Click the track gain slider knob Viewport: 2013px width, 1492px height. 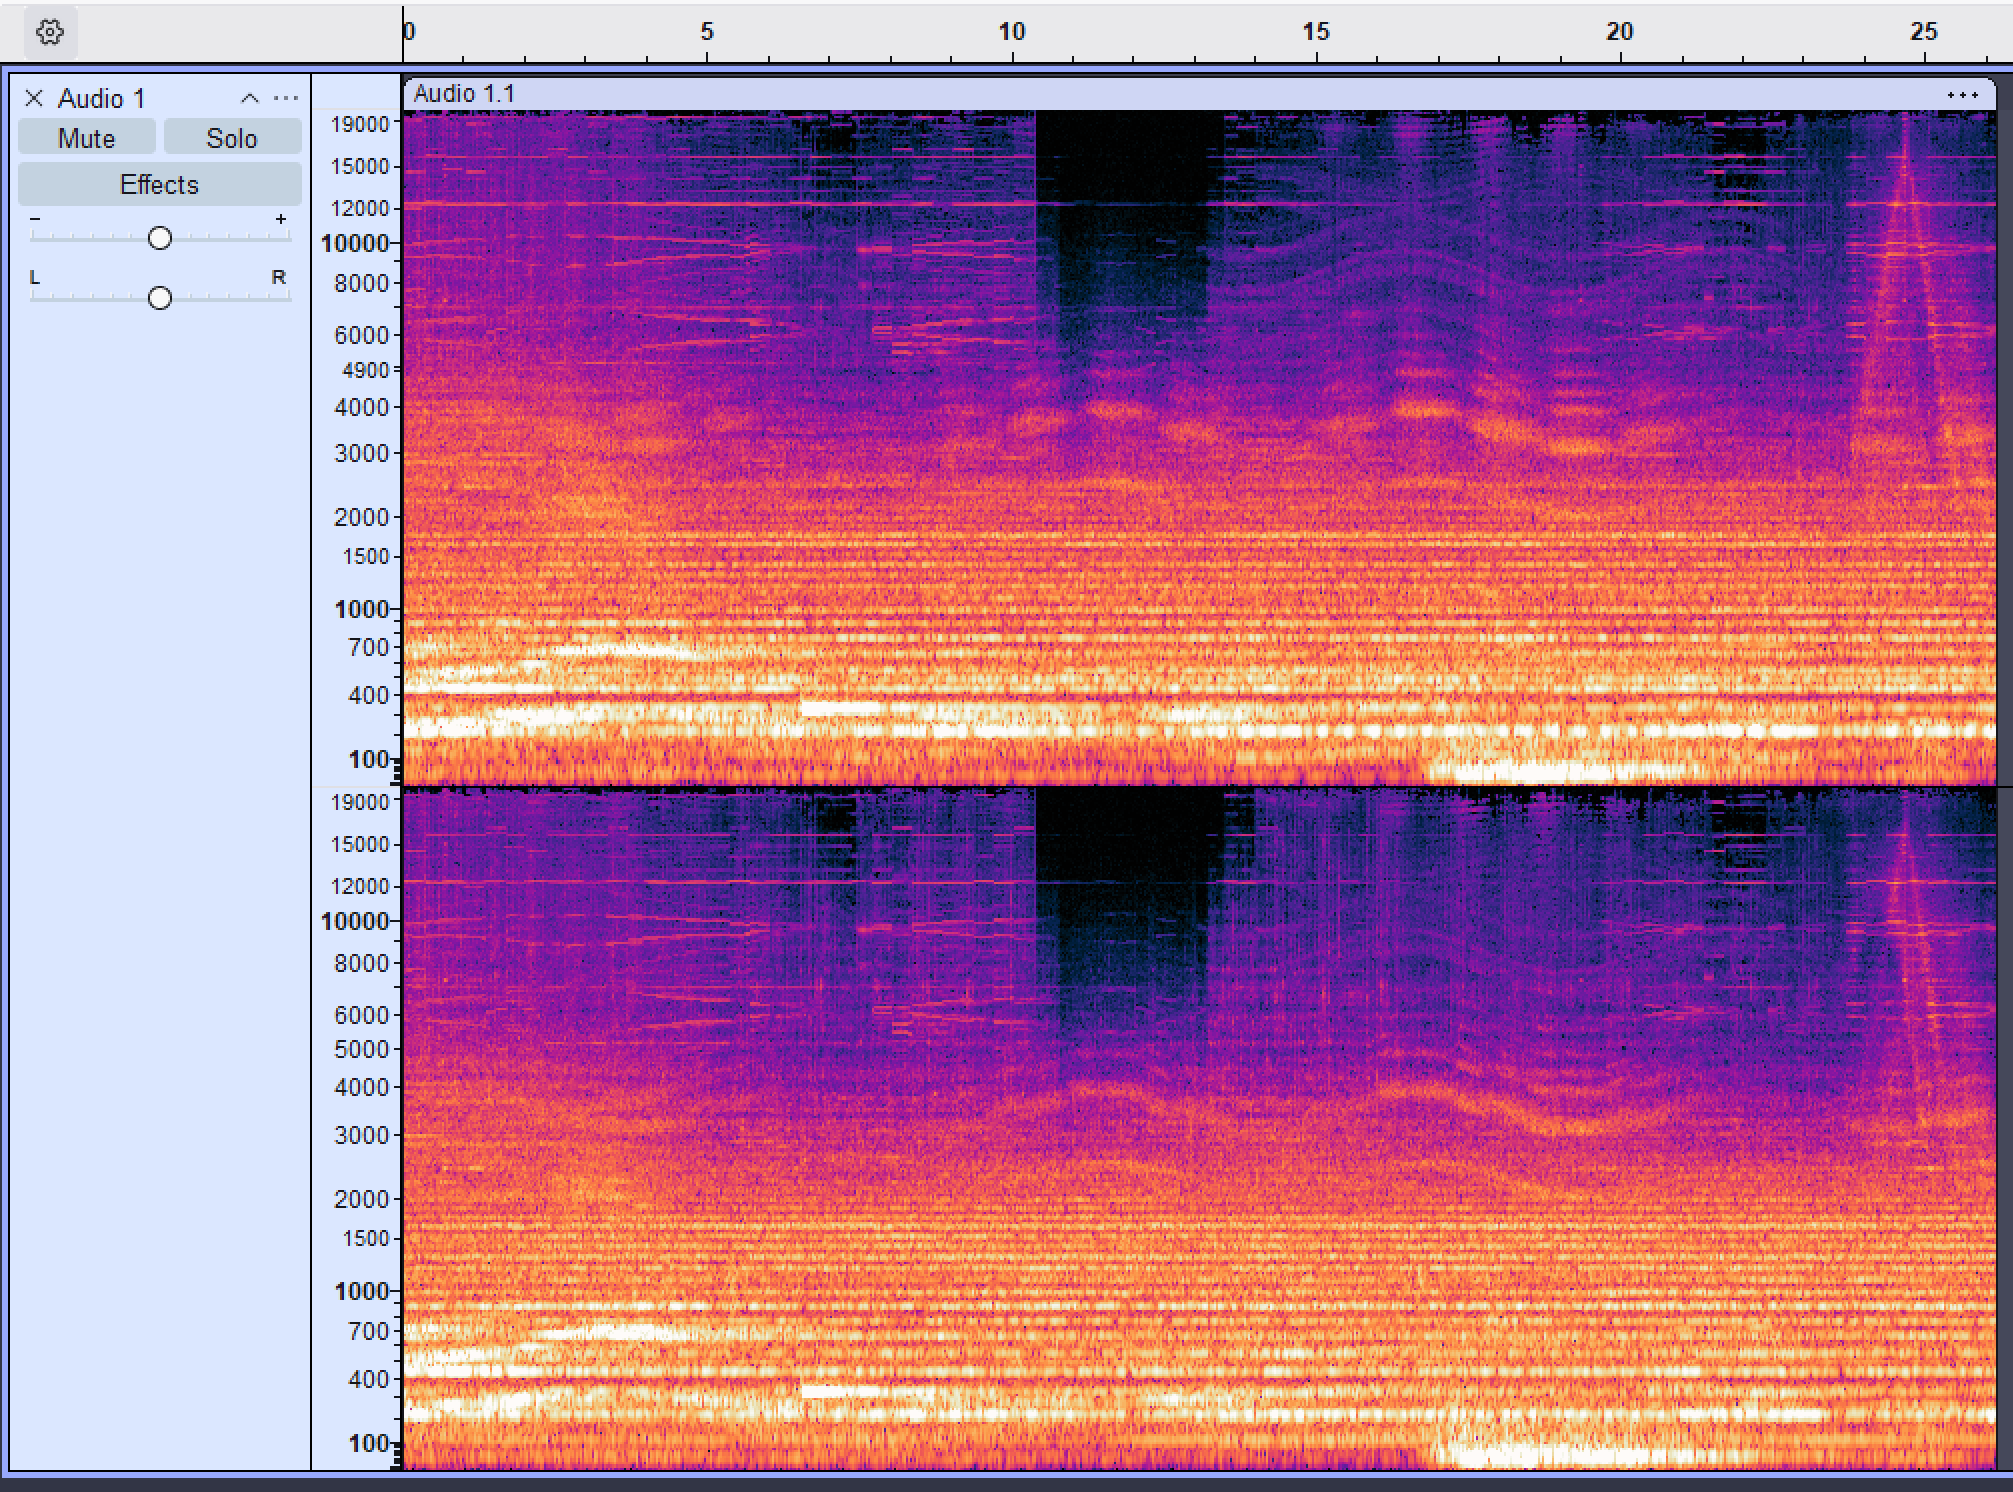click(160, 238)
